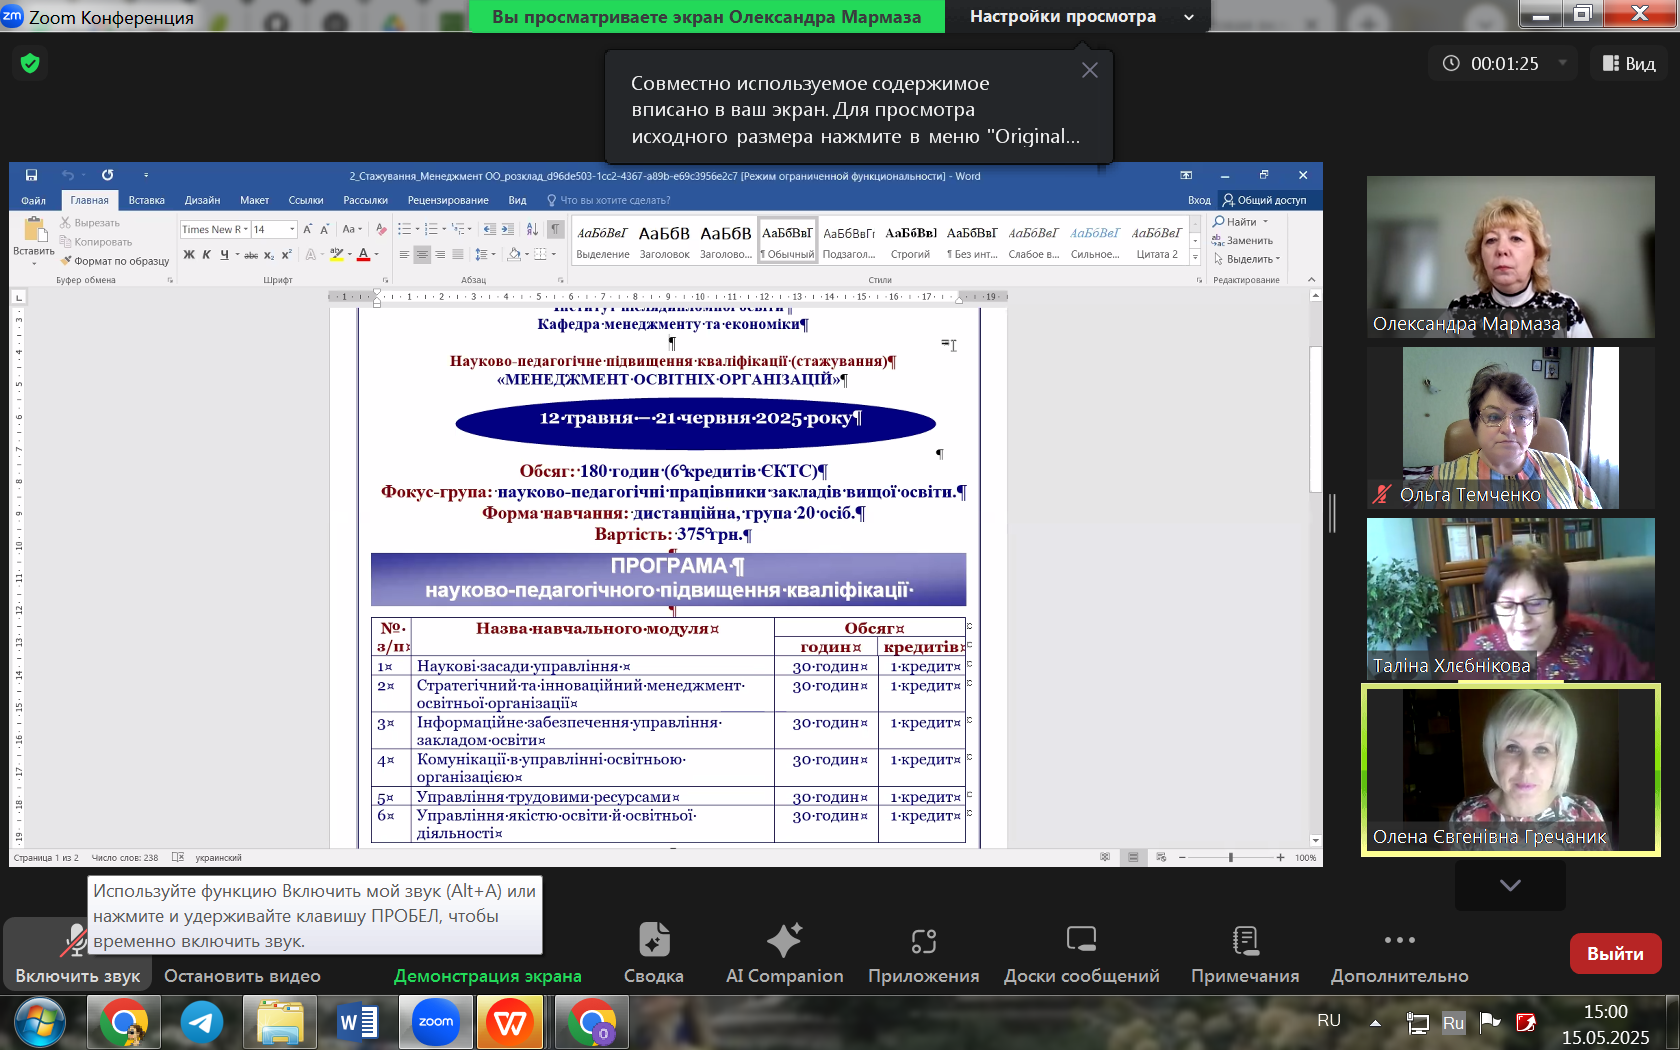The width and height of the screenshot is (1680, 1050).
Task: Open Telegram from the taskbar
Action: pyautogui.click(x=202, y=1022)
